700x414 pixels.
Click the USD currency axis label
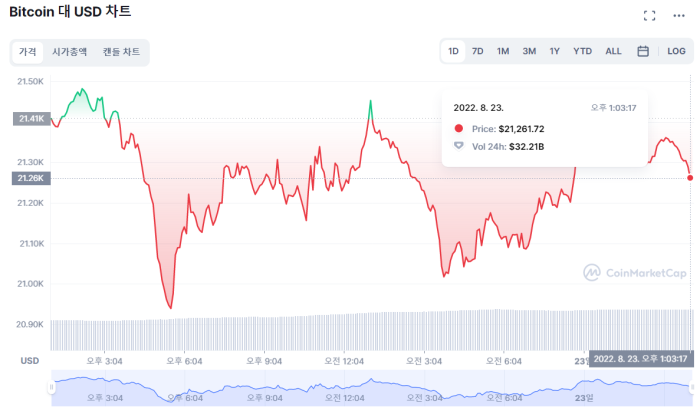29,361
